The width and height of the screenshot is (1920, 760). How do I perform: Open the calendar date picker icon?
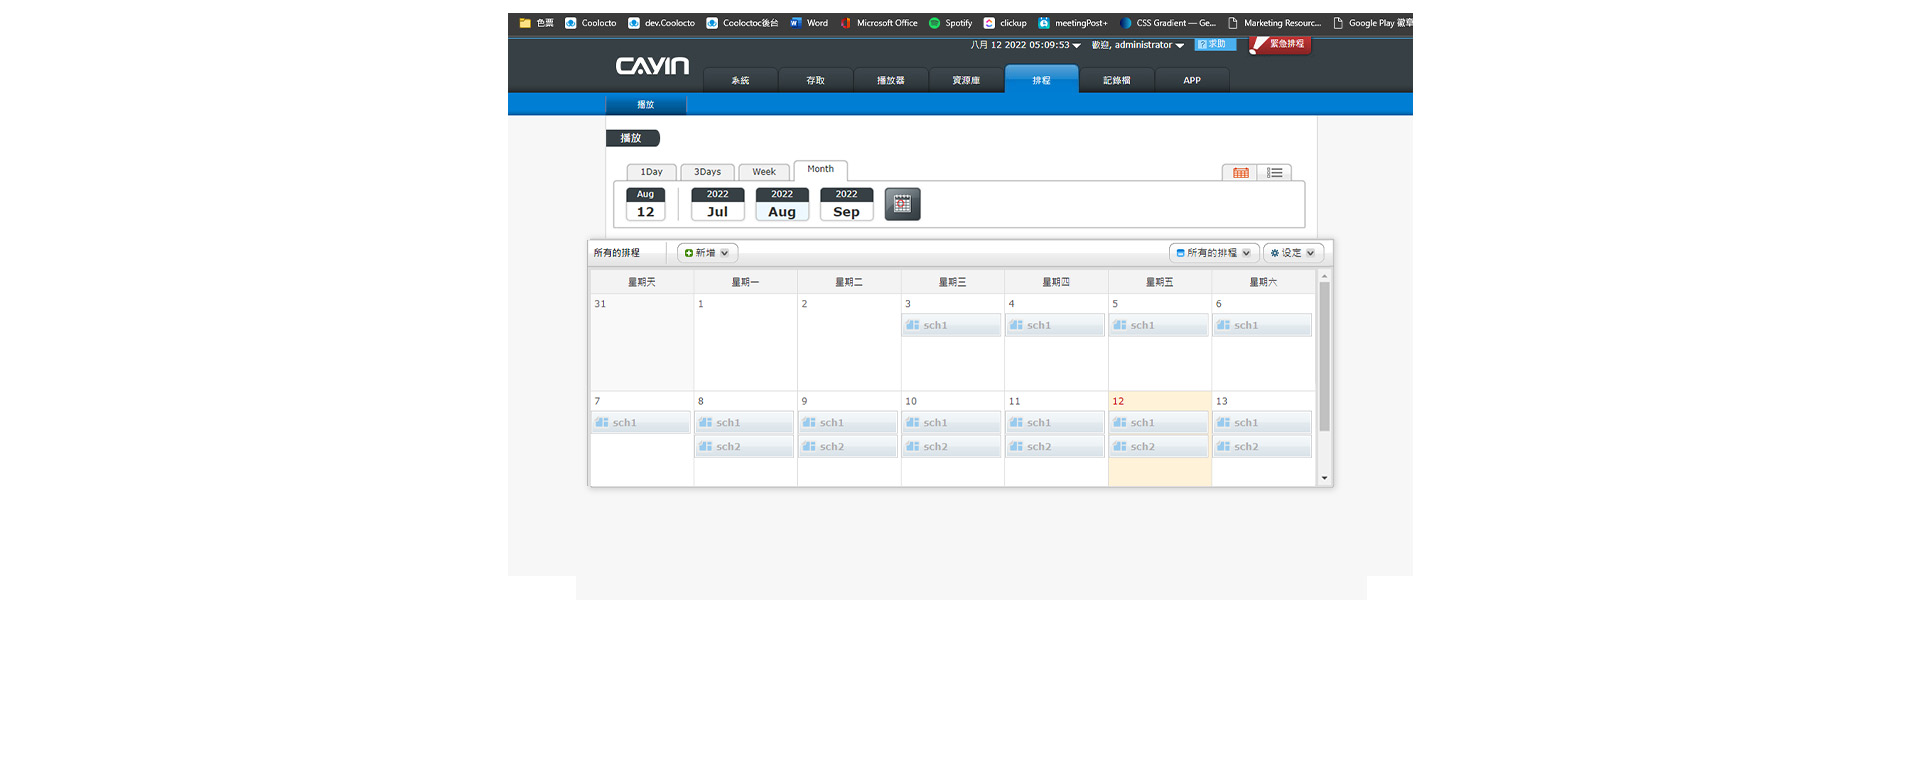902,204
